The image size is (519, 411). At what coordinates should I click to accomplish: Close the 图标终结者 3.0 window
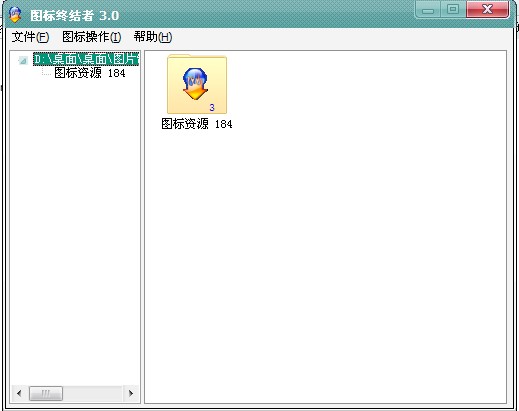coord(487,9)
